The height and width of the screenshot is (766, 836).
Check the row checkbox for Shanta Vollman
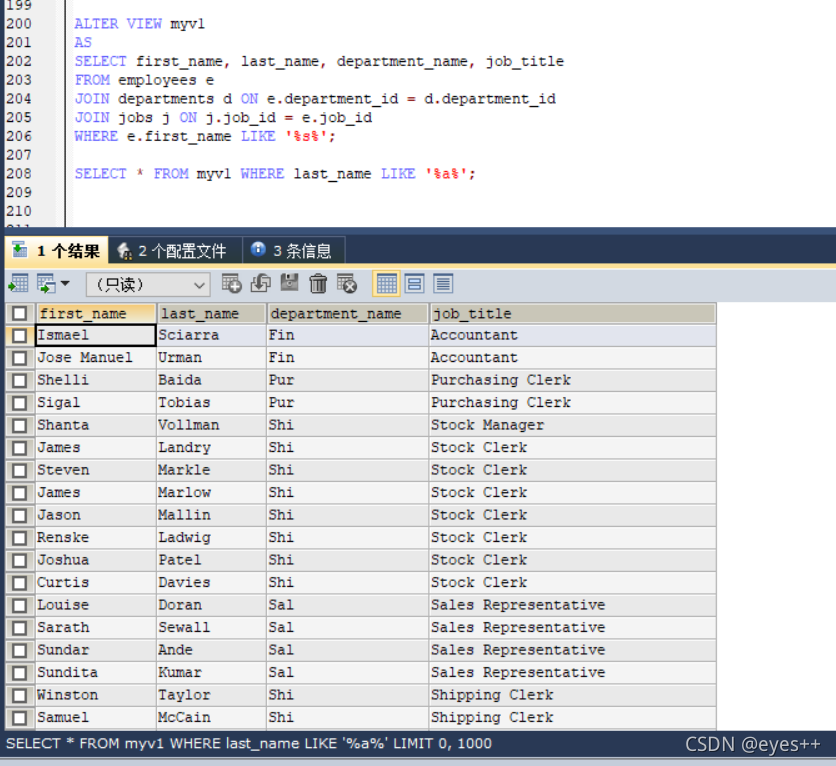coord(20,425)
